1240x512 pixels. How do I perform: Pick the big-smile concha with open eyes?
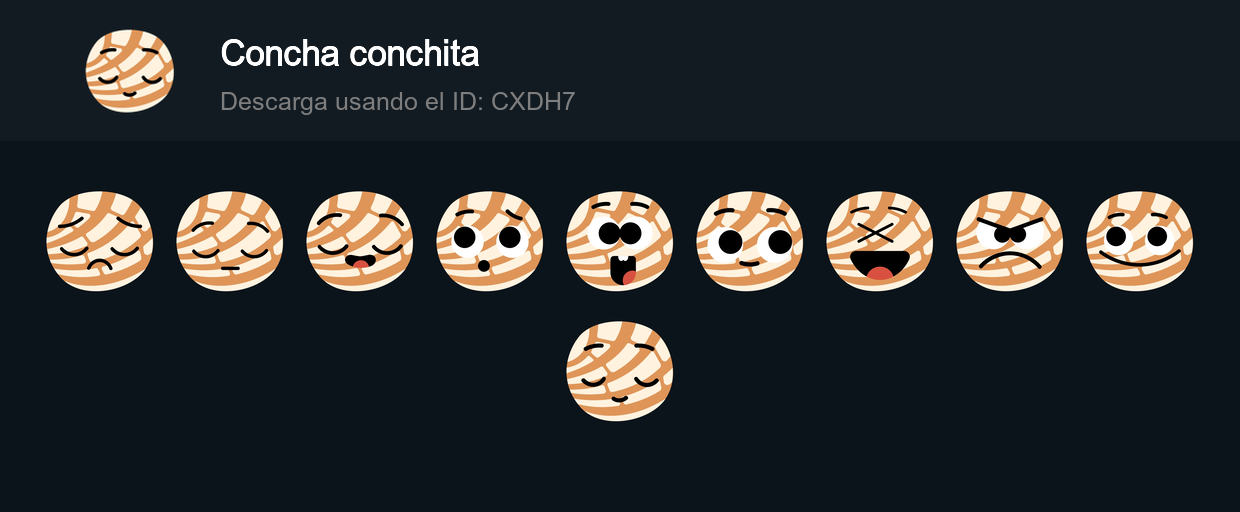(x=1140, y=241)
